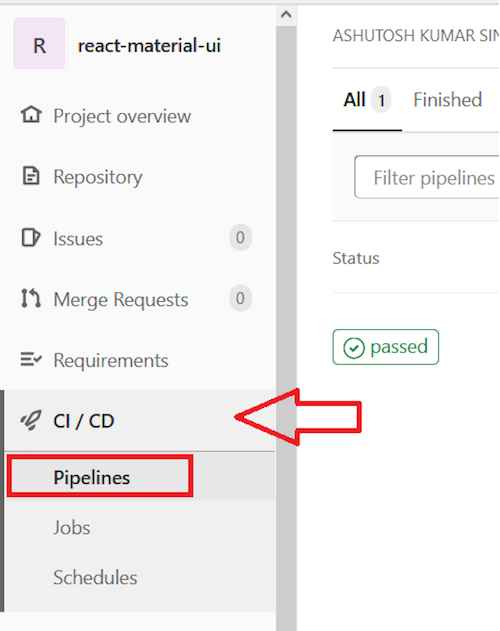This screenshot has height=631, width=500.
Task: Click the CI / CD rocket icon
Action: [31, 421]
